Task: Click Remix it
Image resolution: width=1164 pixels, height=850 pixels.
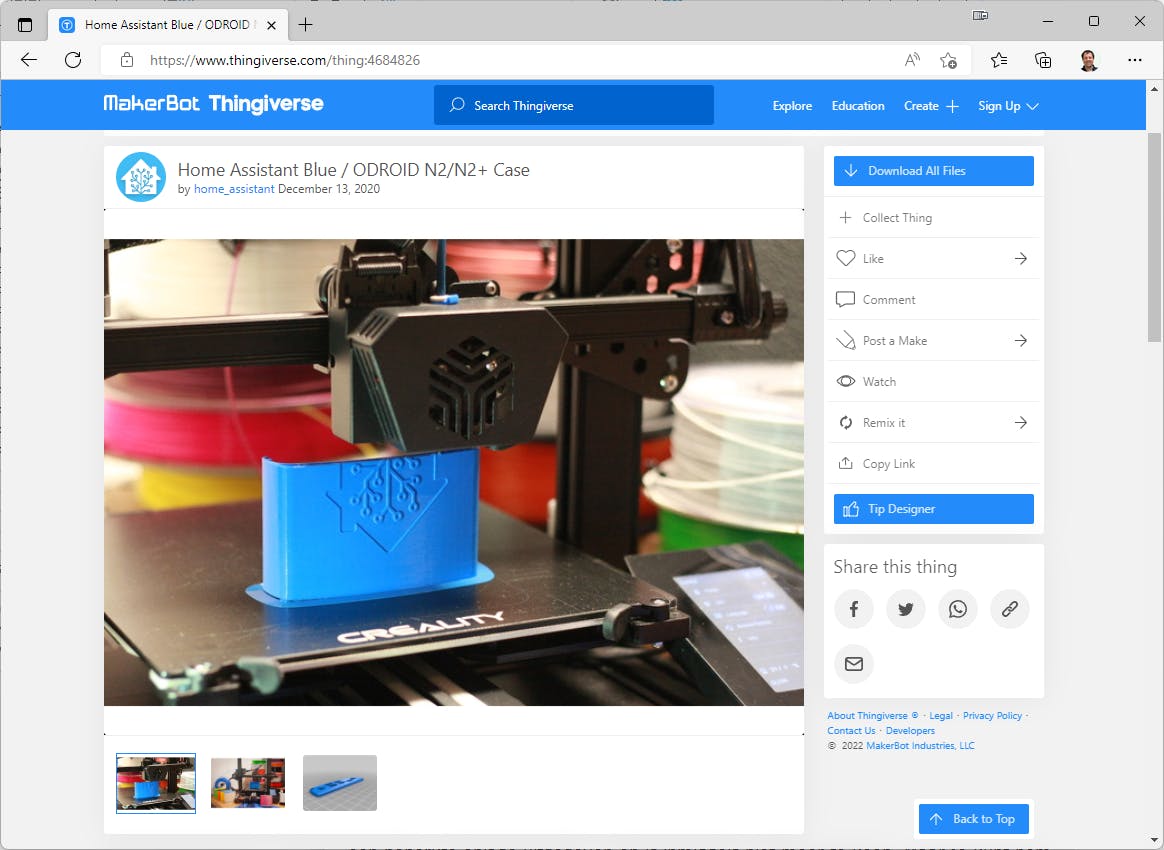Action: tap(883, 423)
